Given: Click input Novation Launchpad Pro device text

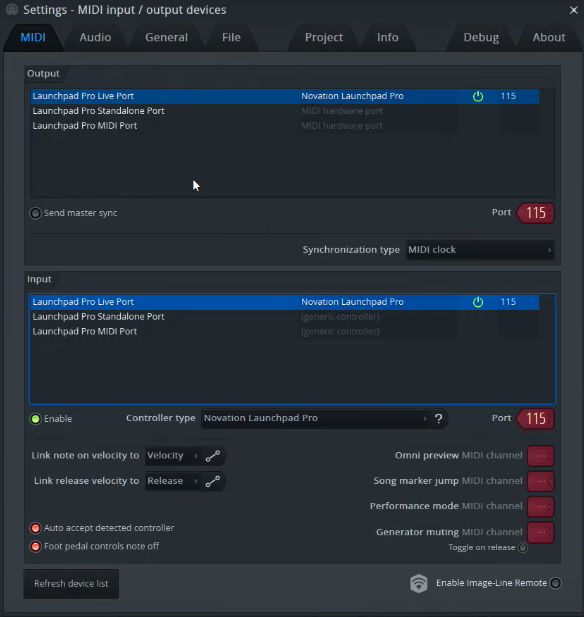Looking at the screenshot, I should [x=352, y=302].
